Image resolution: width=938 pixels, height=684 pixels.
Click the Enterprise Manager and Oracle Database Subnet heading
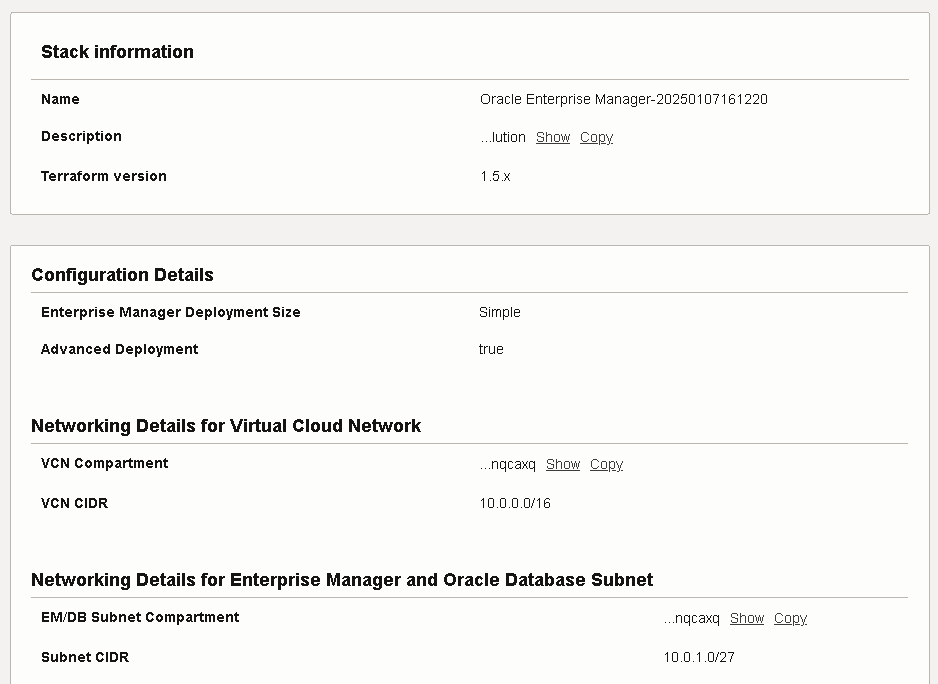pyautogui.click(x=342, y=580)
